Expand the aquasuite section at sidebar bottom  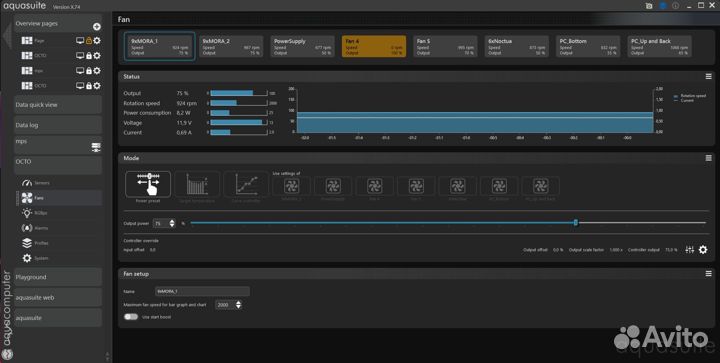[x=58, y=318]
